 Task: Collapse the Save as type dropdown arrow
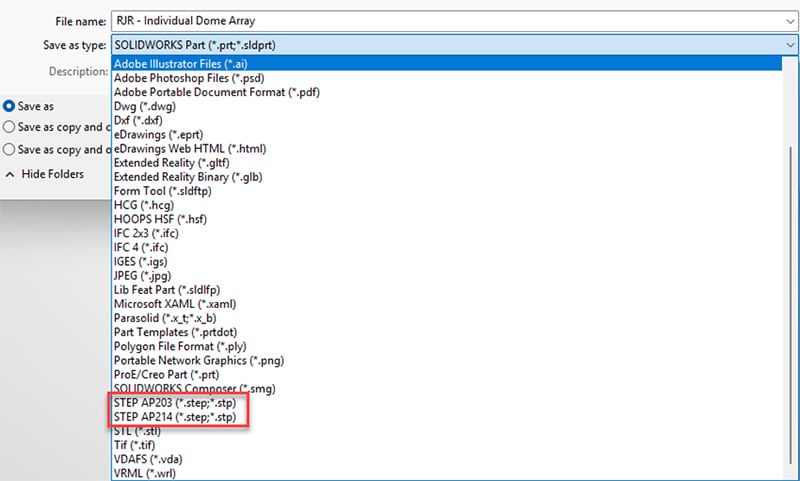click(790, 45)
